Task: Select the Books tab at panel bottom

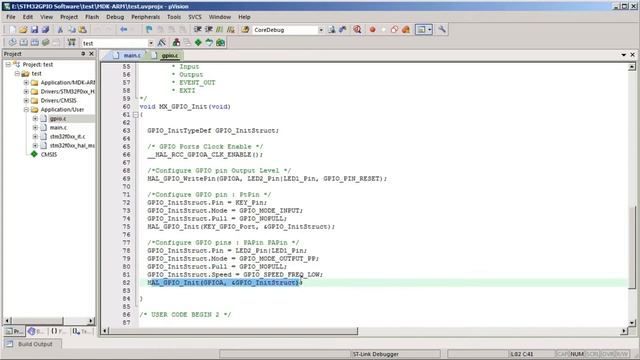Action: click(37, 331)
